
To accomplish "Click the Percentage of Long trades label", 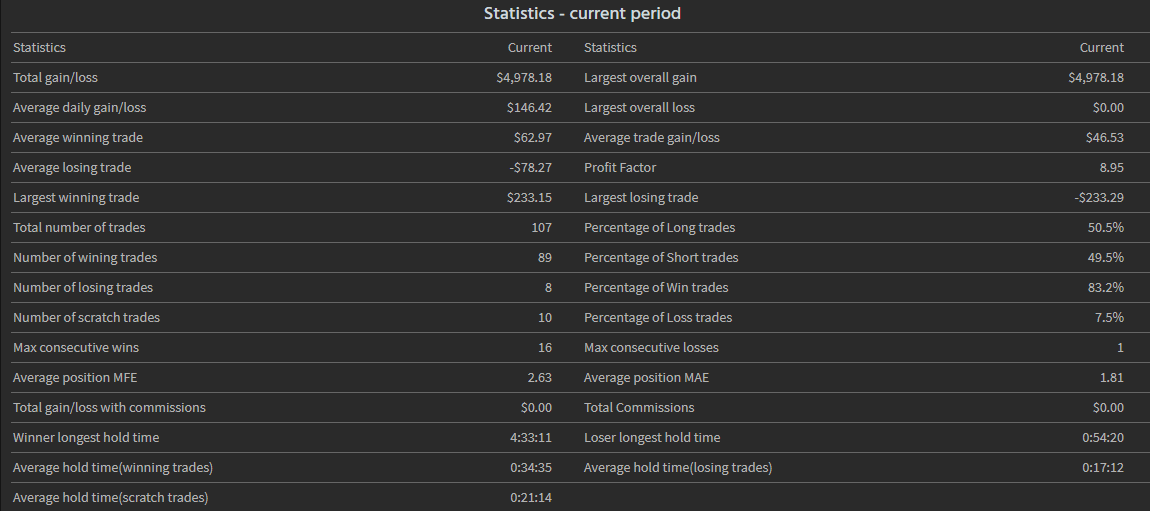I will coord(659,228).
